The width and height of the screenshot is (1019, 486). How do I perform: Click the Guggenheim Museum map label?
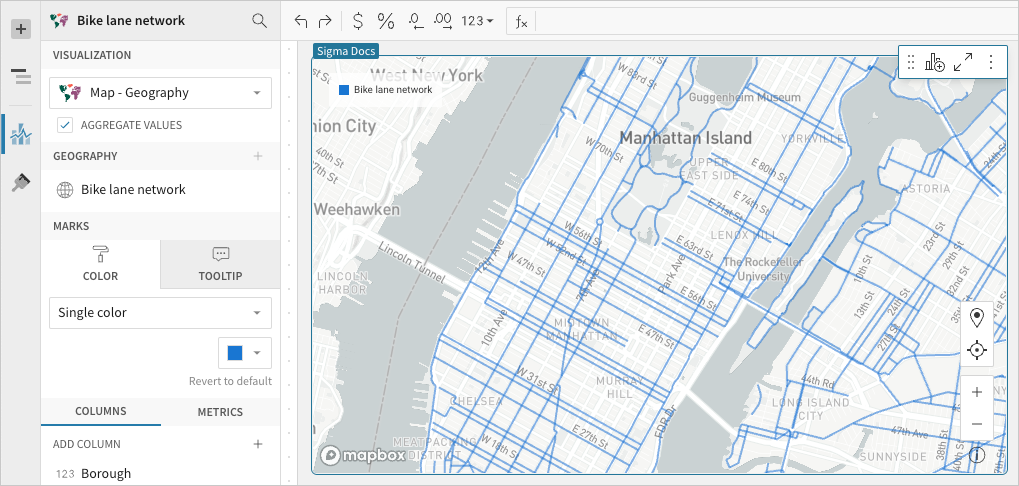tap(744, 97)
